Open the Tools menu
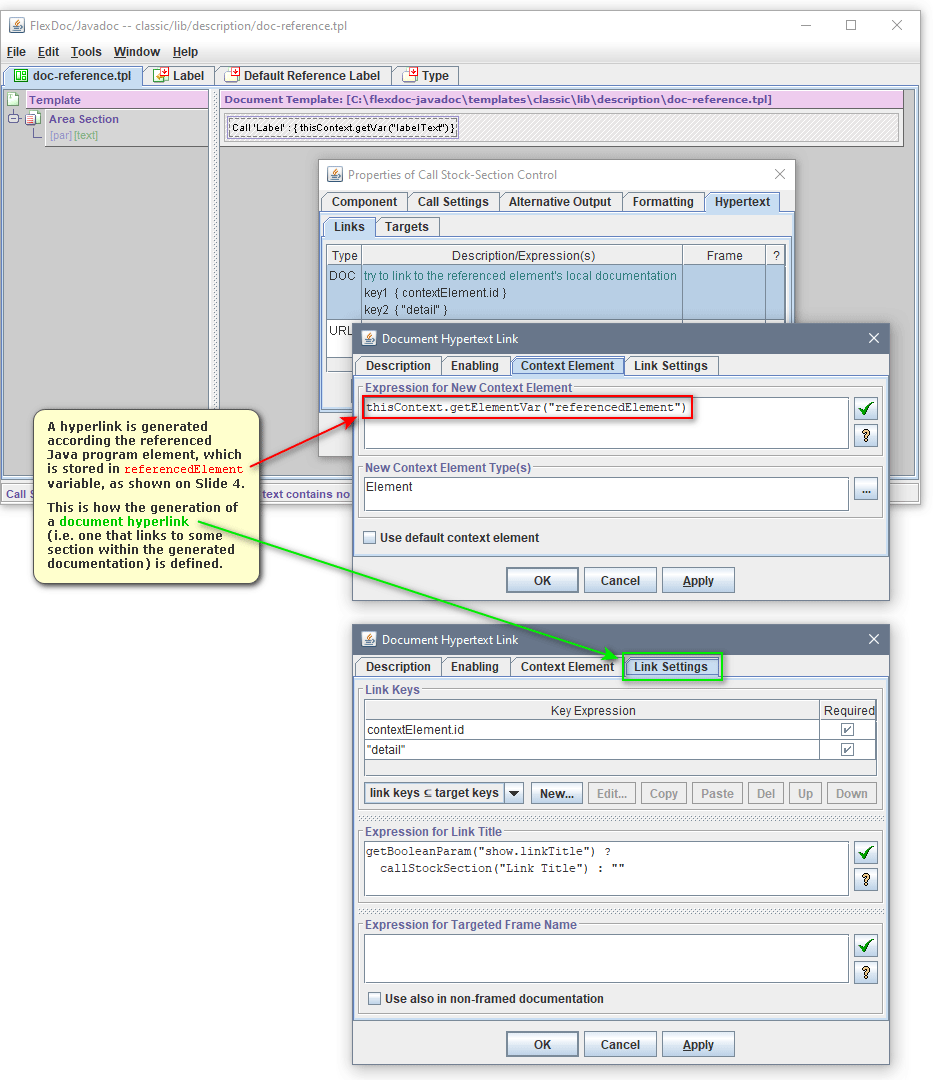933x1080 pixels. tap(86, 52)
